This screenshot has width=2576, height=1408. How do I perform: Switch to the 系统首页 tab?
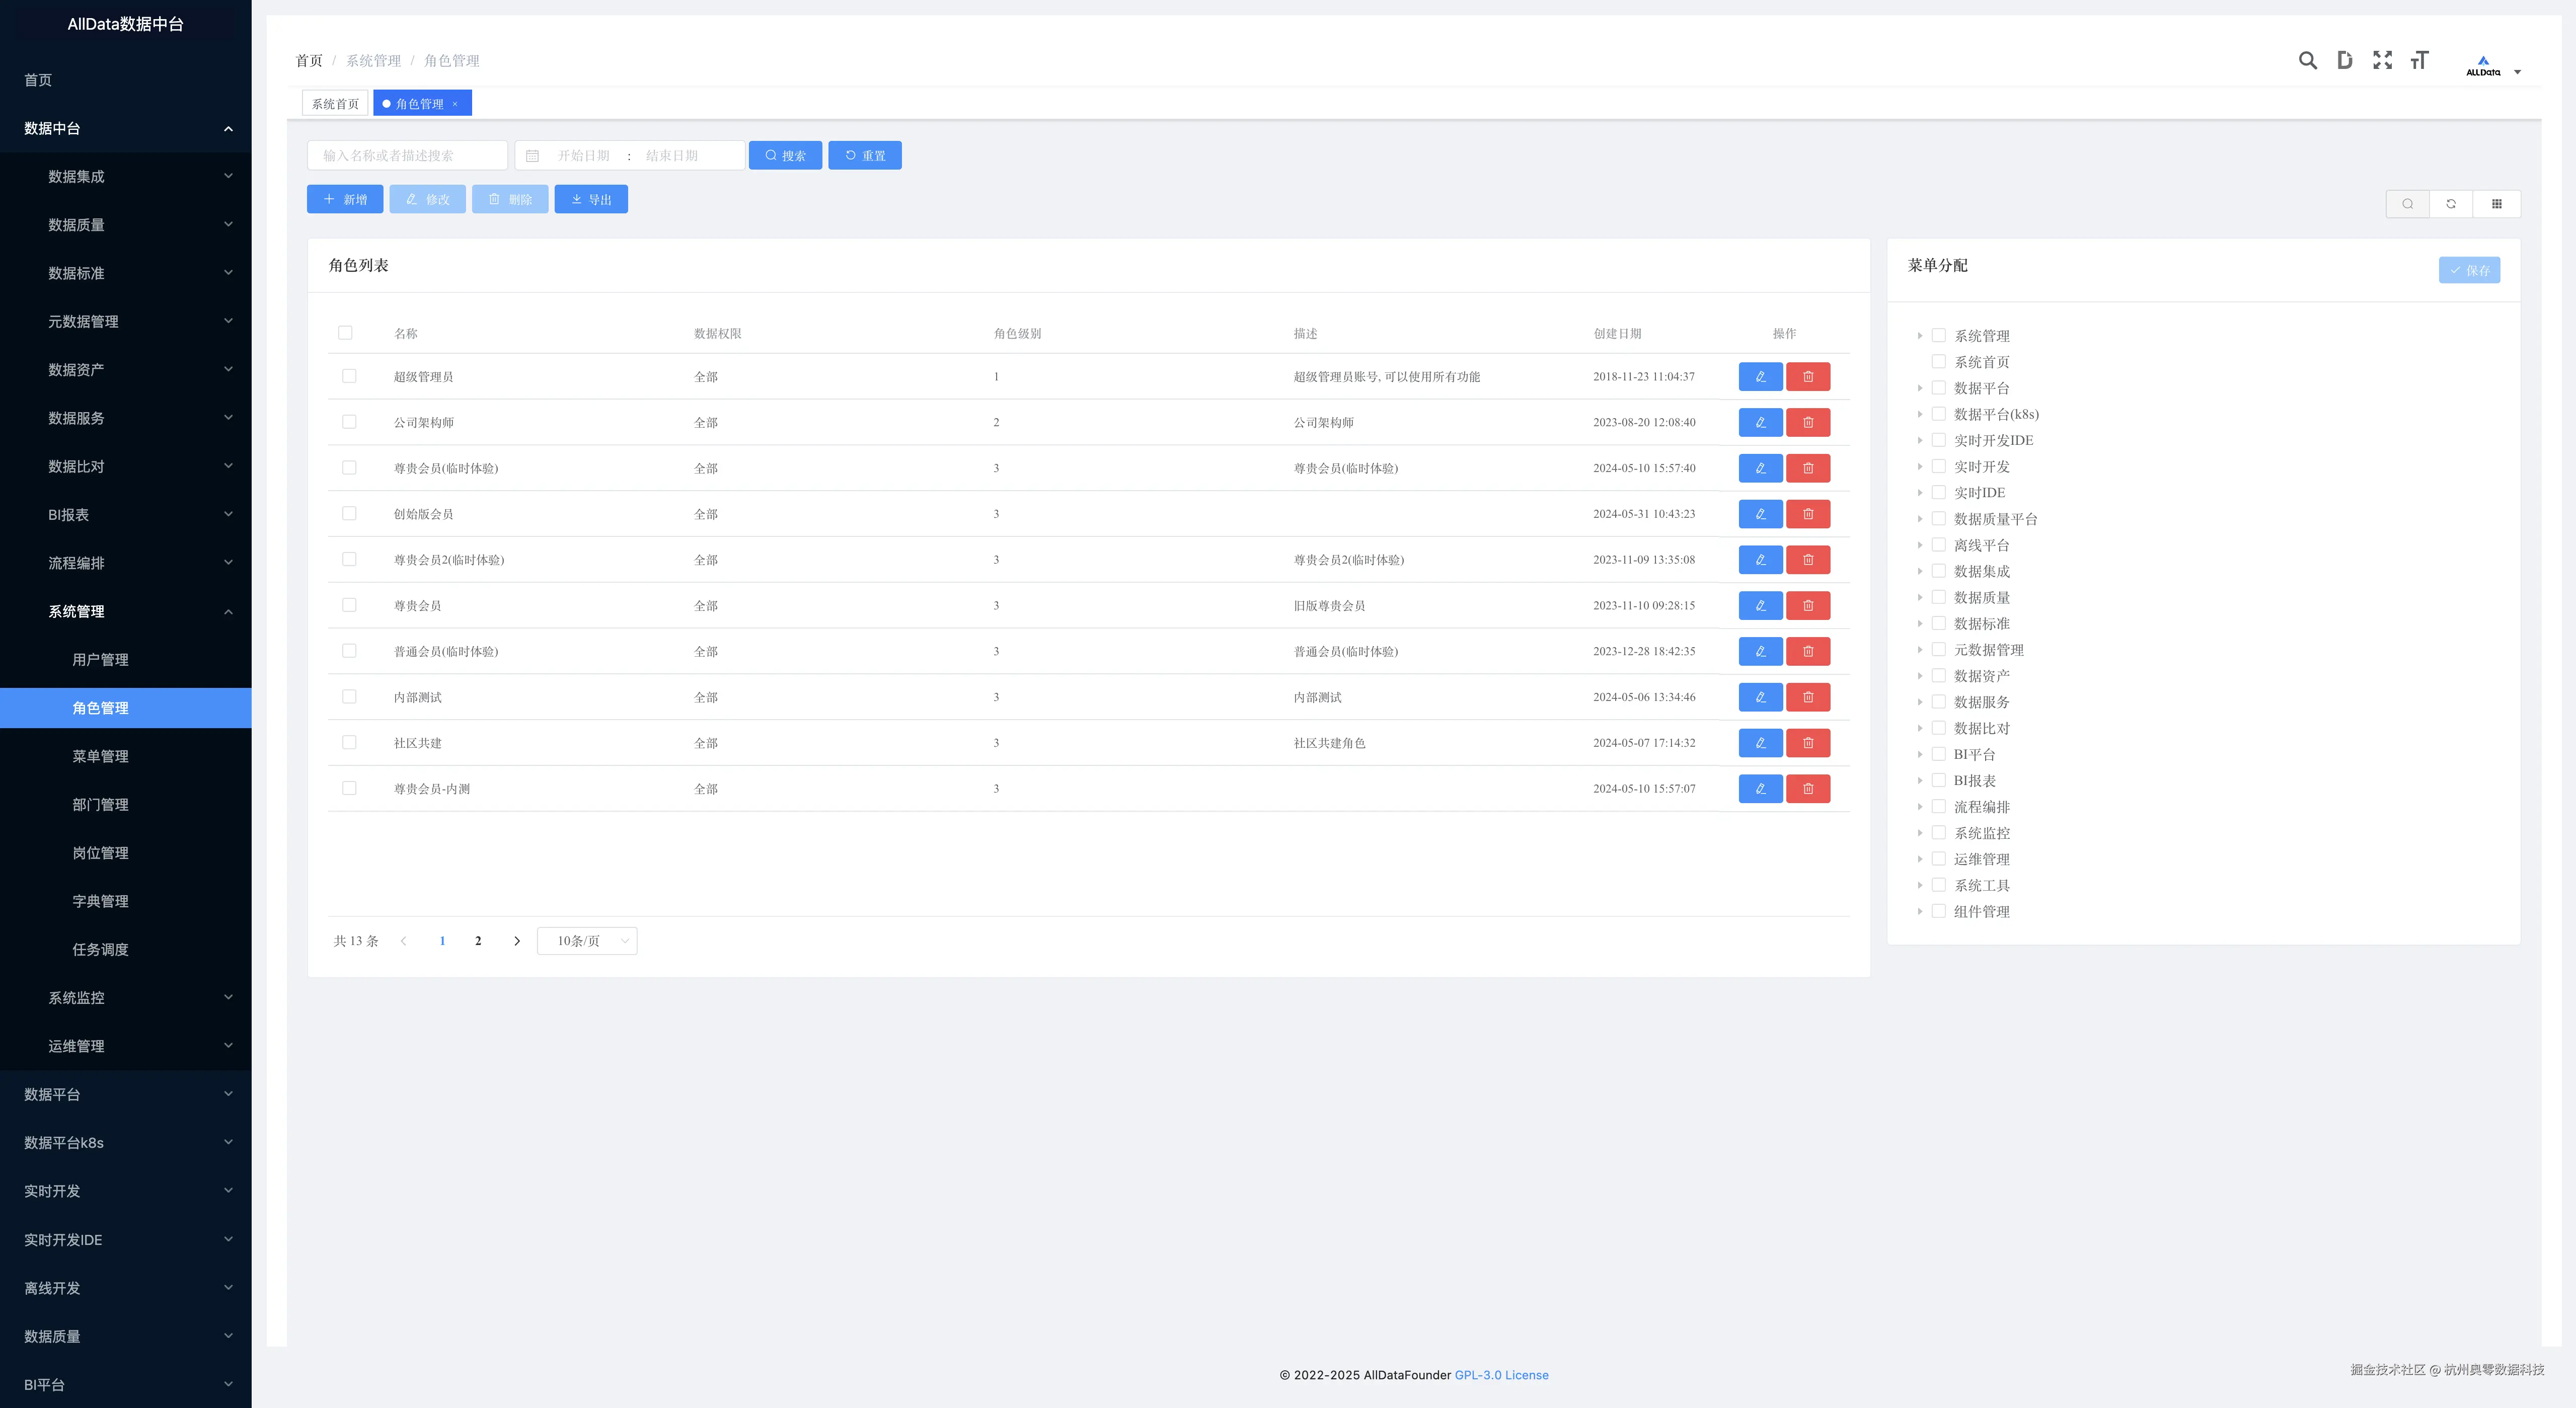(335, 104)
